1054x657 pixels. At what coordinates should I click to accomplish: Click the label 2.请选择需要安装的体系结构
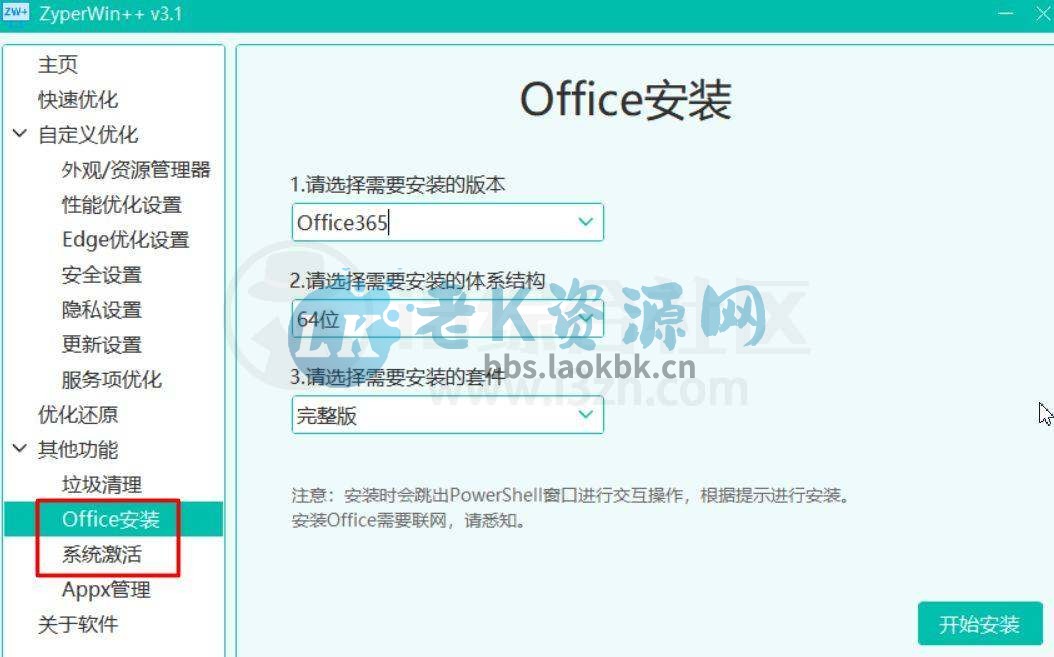click(x=417, y=280)
